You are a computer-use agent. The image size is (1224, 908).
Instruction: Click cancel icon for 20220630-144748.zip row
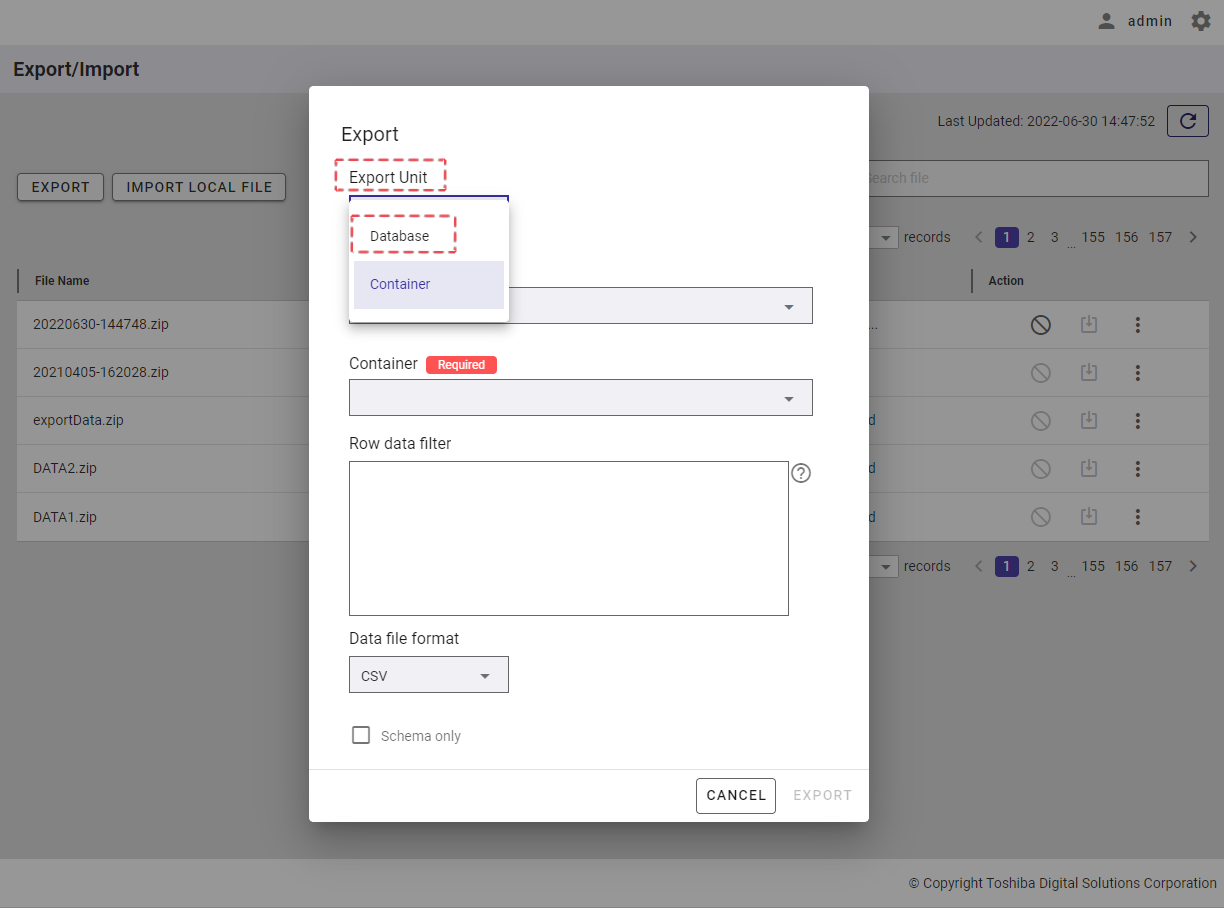[1040, 324]
